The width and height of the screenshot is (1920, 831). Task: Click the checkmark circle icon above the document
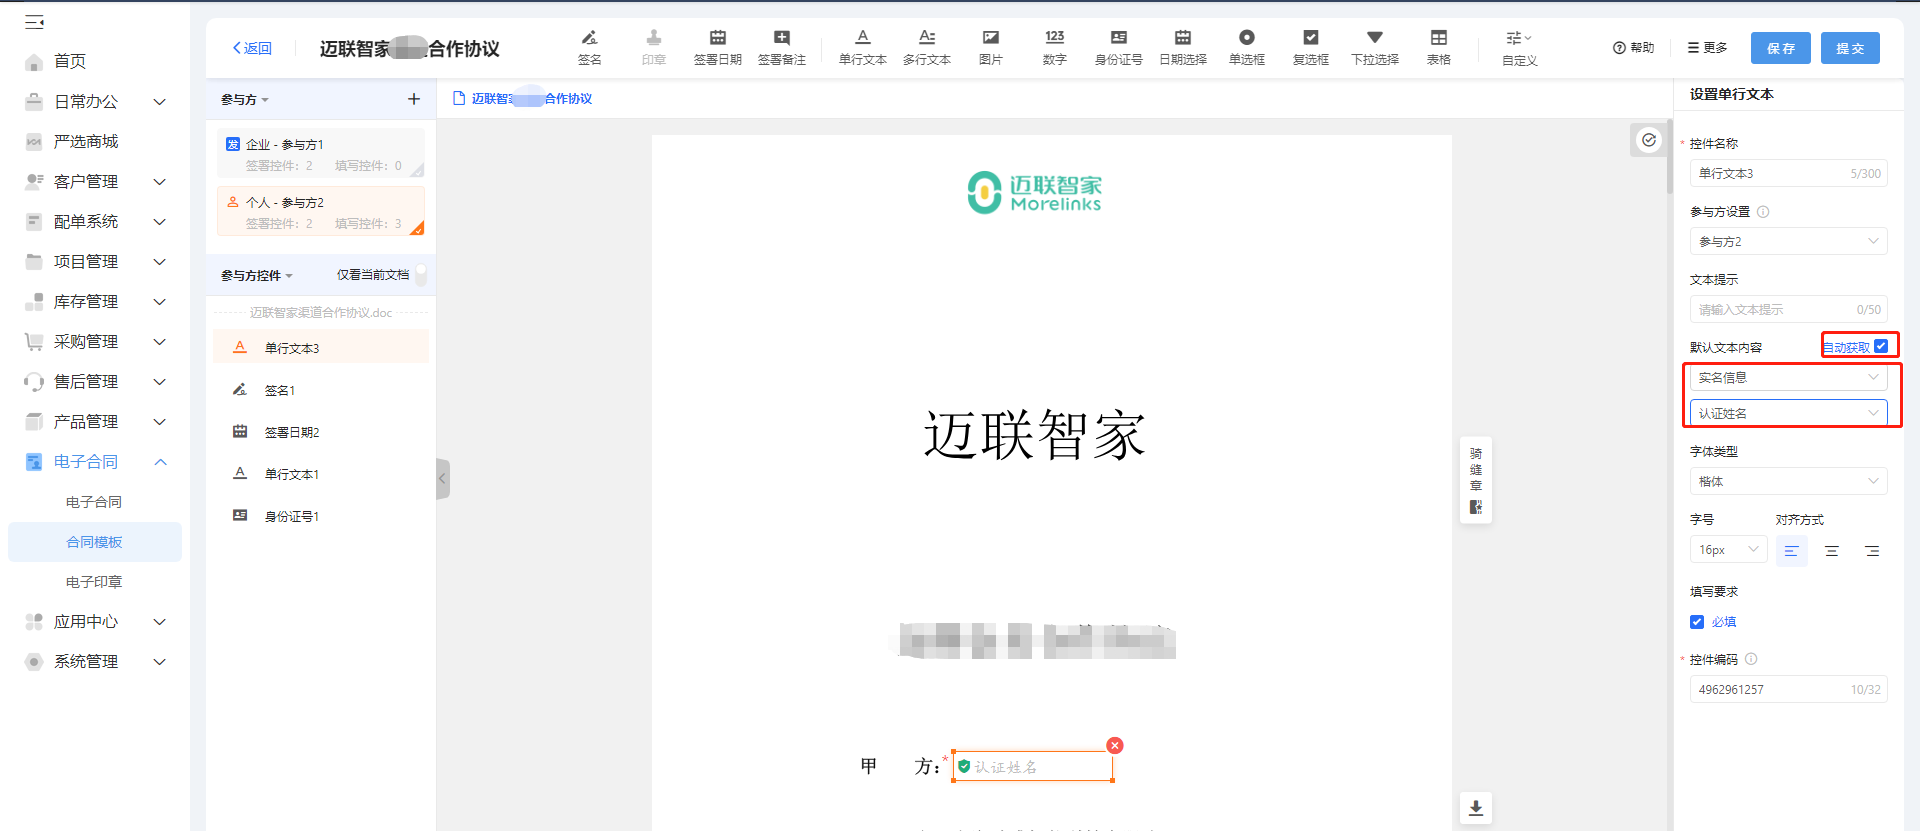click(1649, 140)
